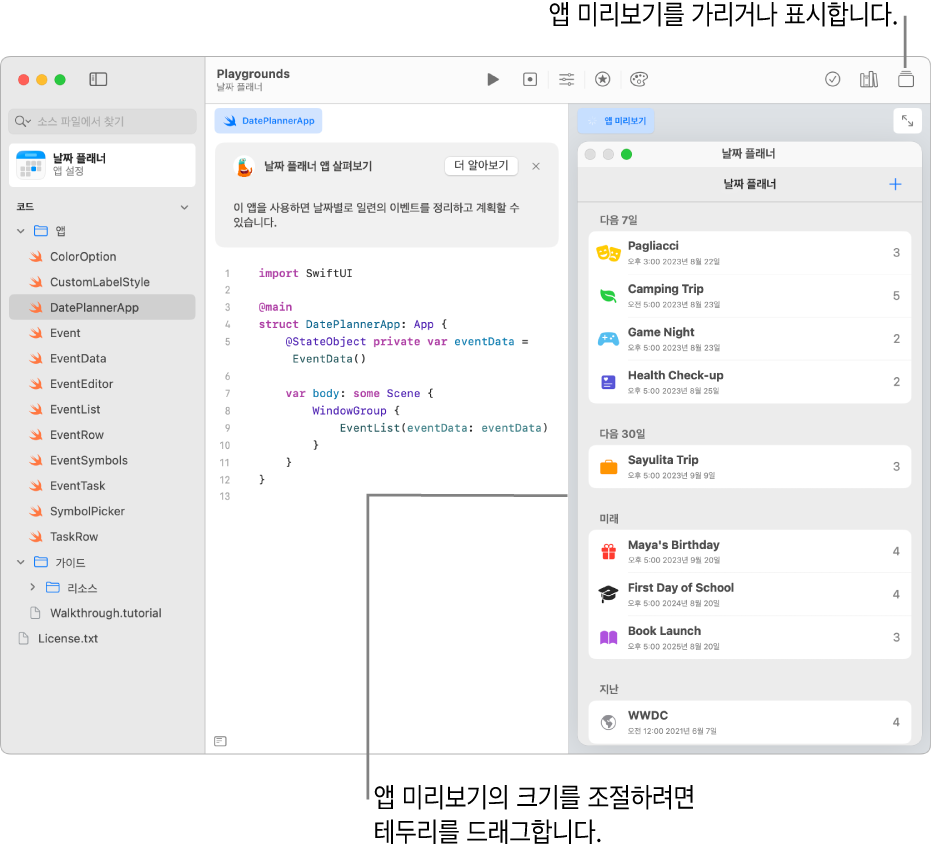Click the 가이드 folder icon
Viewport: 931px width, 854px height.
pos(41,562)
